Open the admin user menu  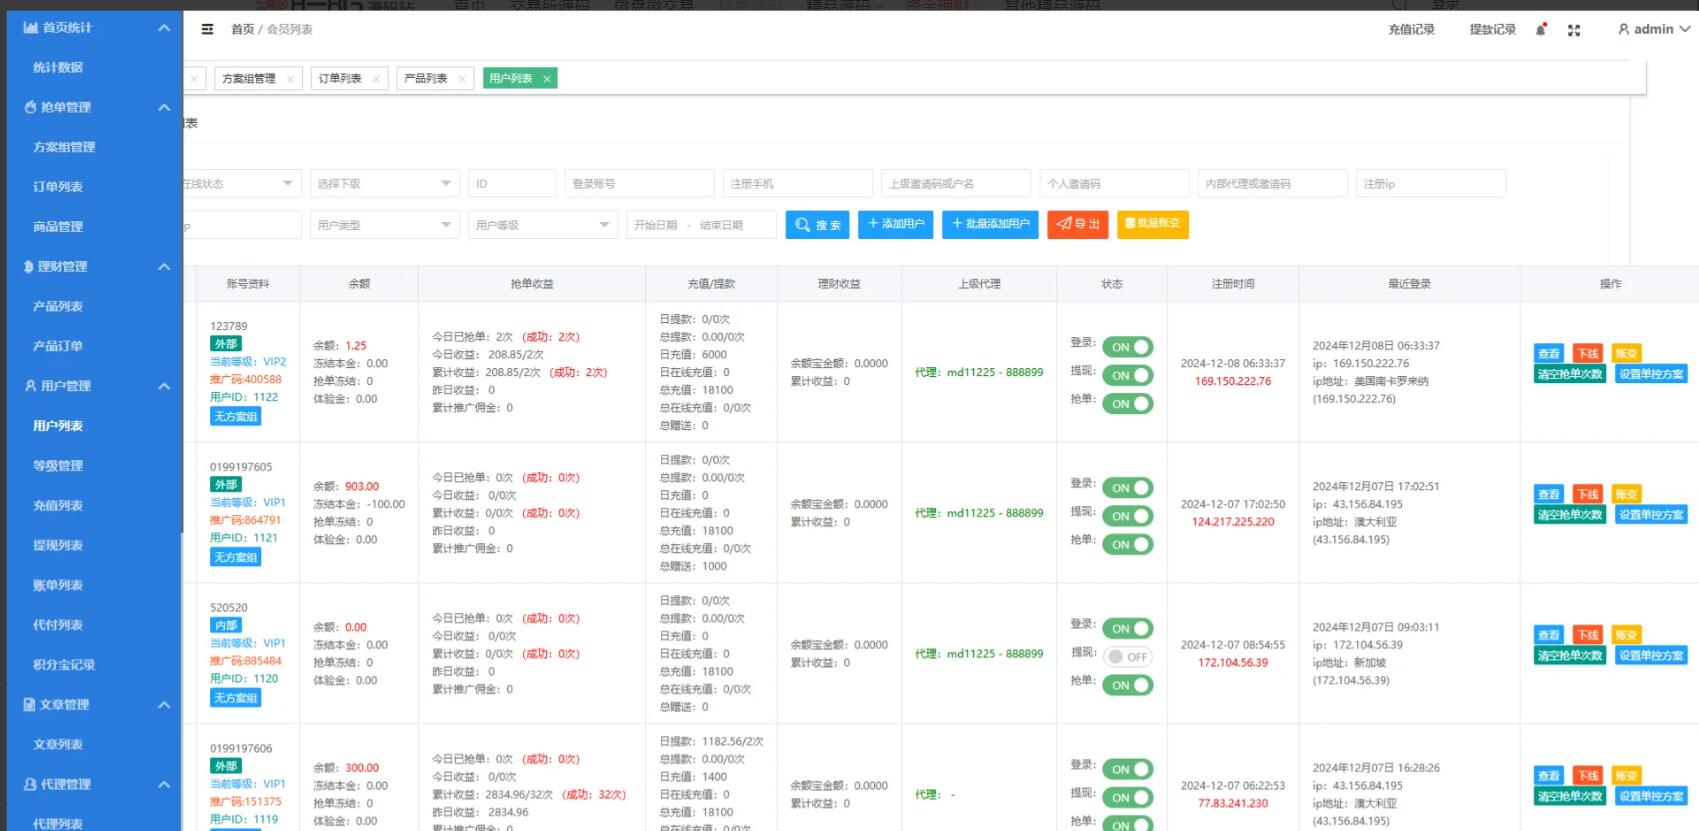(1653, 29)
